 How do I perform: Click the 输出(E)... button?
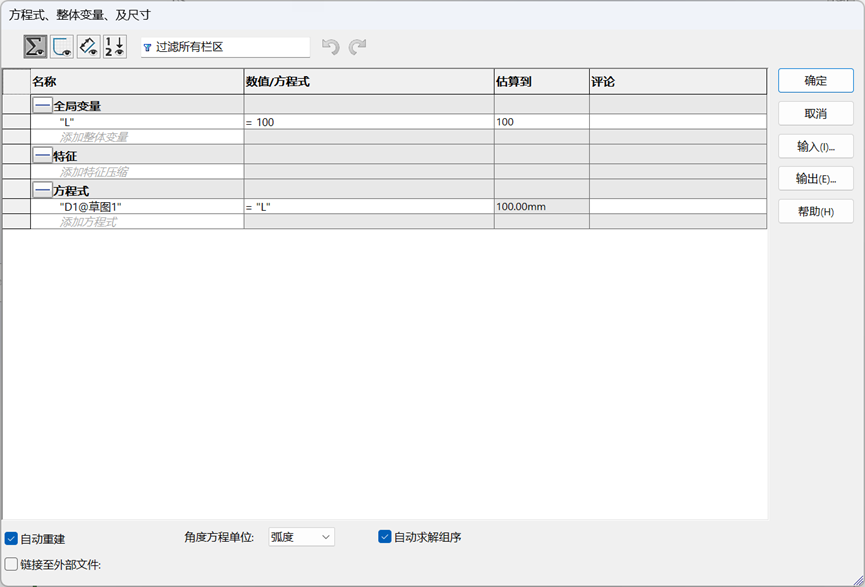click(815, 179)
